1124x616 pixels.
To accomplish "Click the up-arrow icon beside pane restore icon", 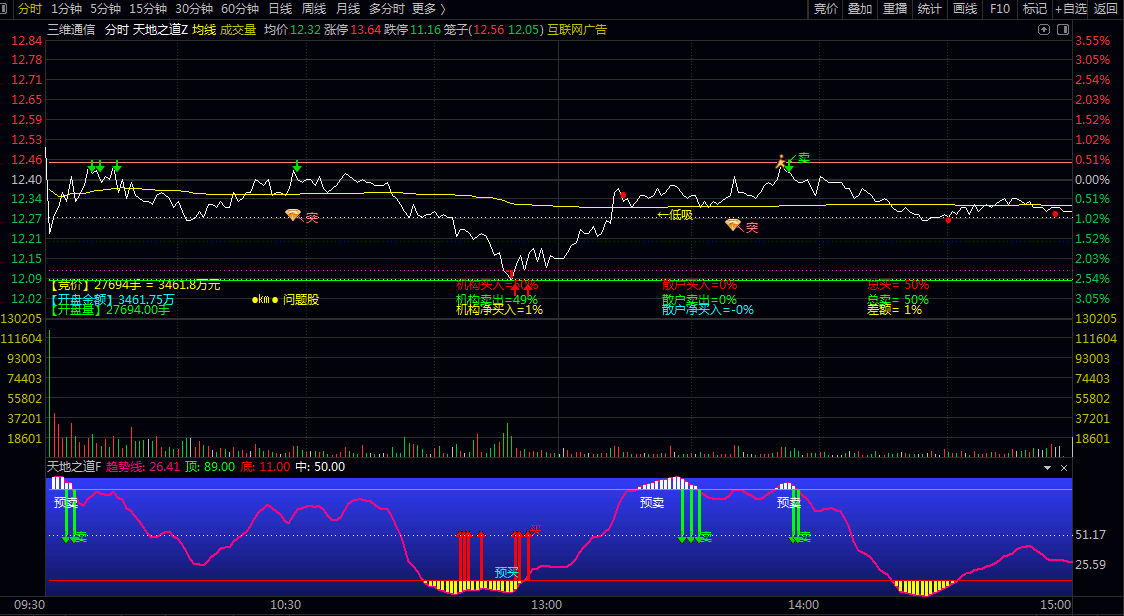I will click(1045, 30).
